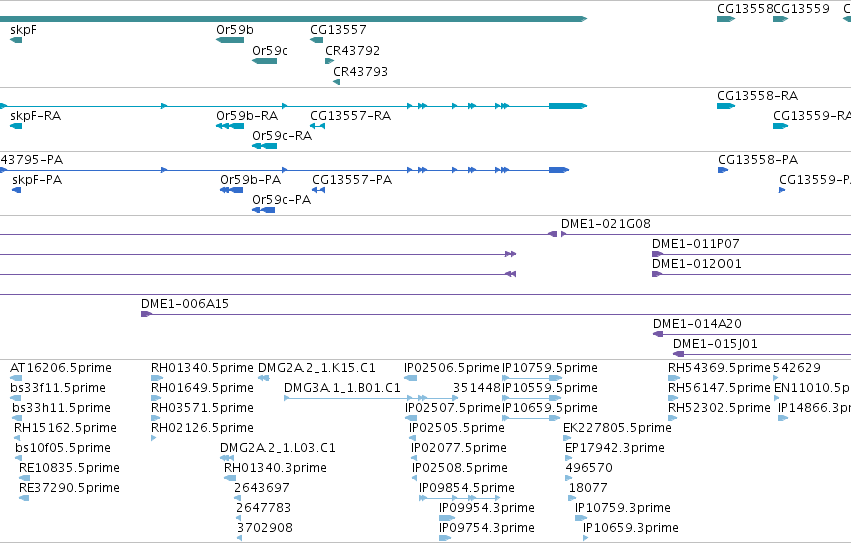Select cDNA DMG2A.2_1.L03.C1
851x543 pixels.
tap(227, 458)
